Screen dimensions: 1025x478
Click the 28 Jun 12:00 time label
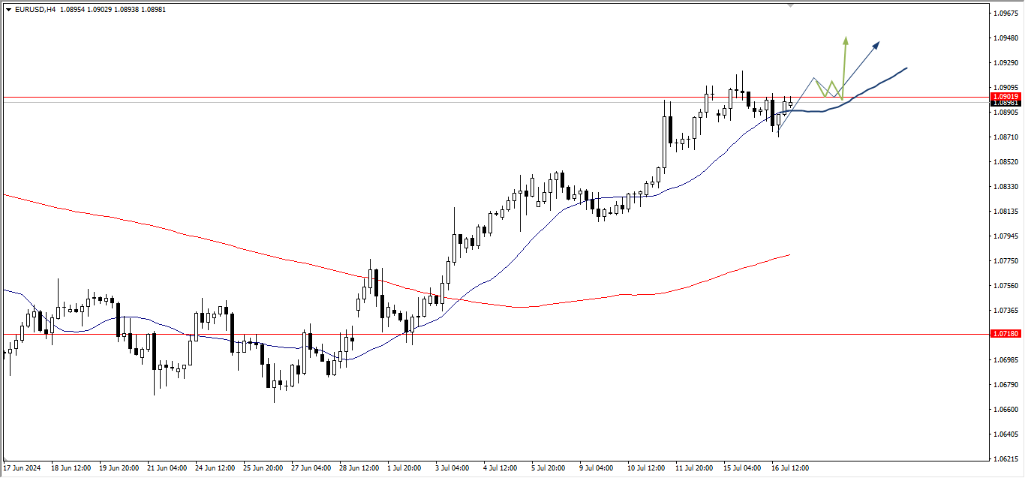pos(358,467)
